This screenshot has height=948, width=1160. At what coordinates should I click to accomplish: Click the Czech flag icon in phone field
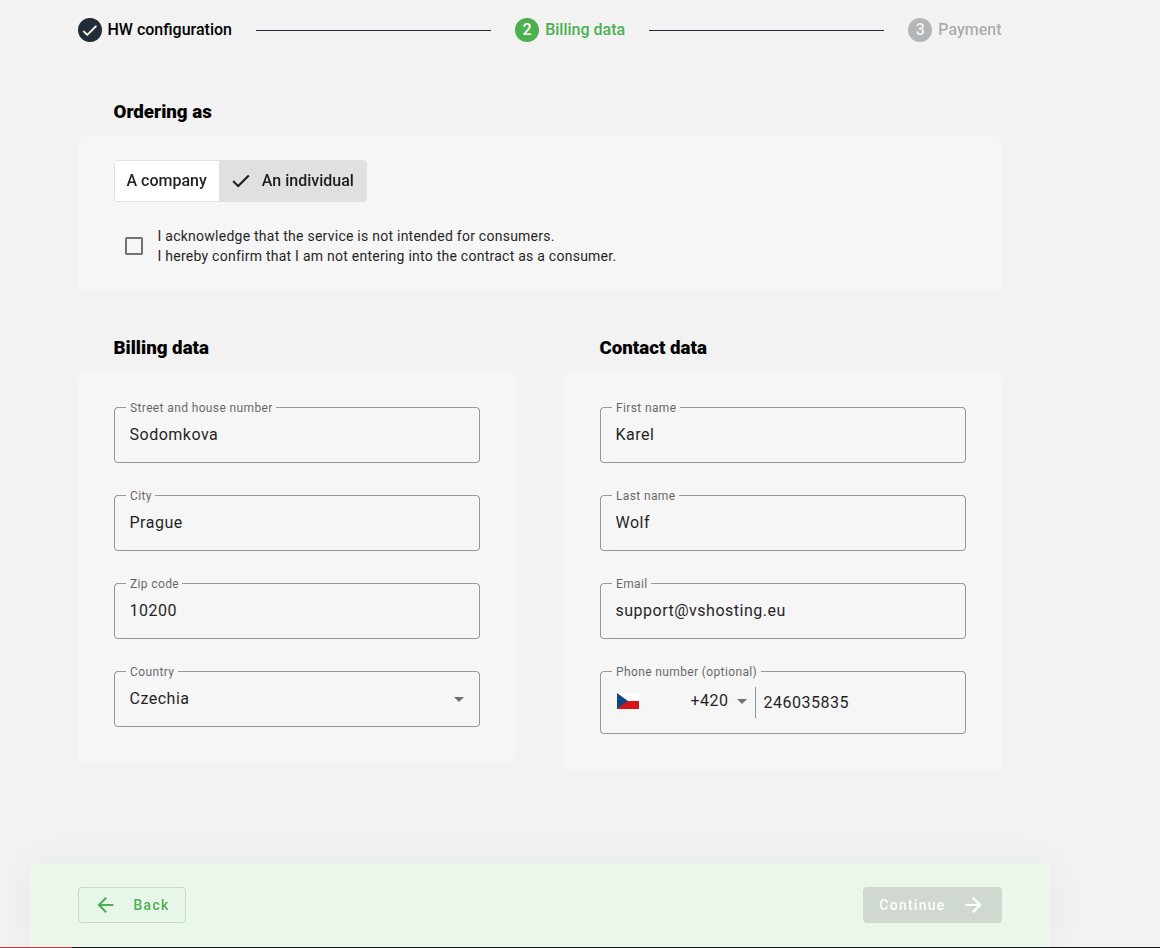coord(628,702)
